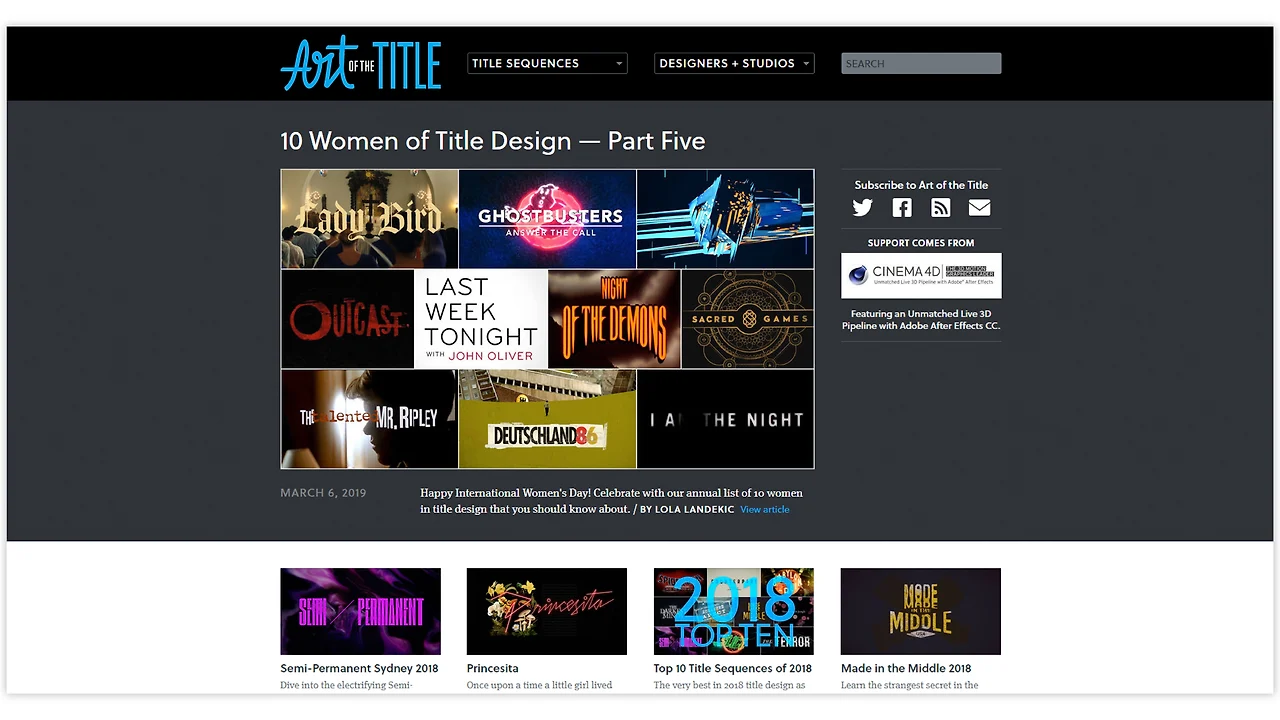Screen dimensions: 1280x720
Task: Select the blue abstract 3D title image
Action: (x=725, y=218)
